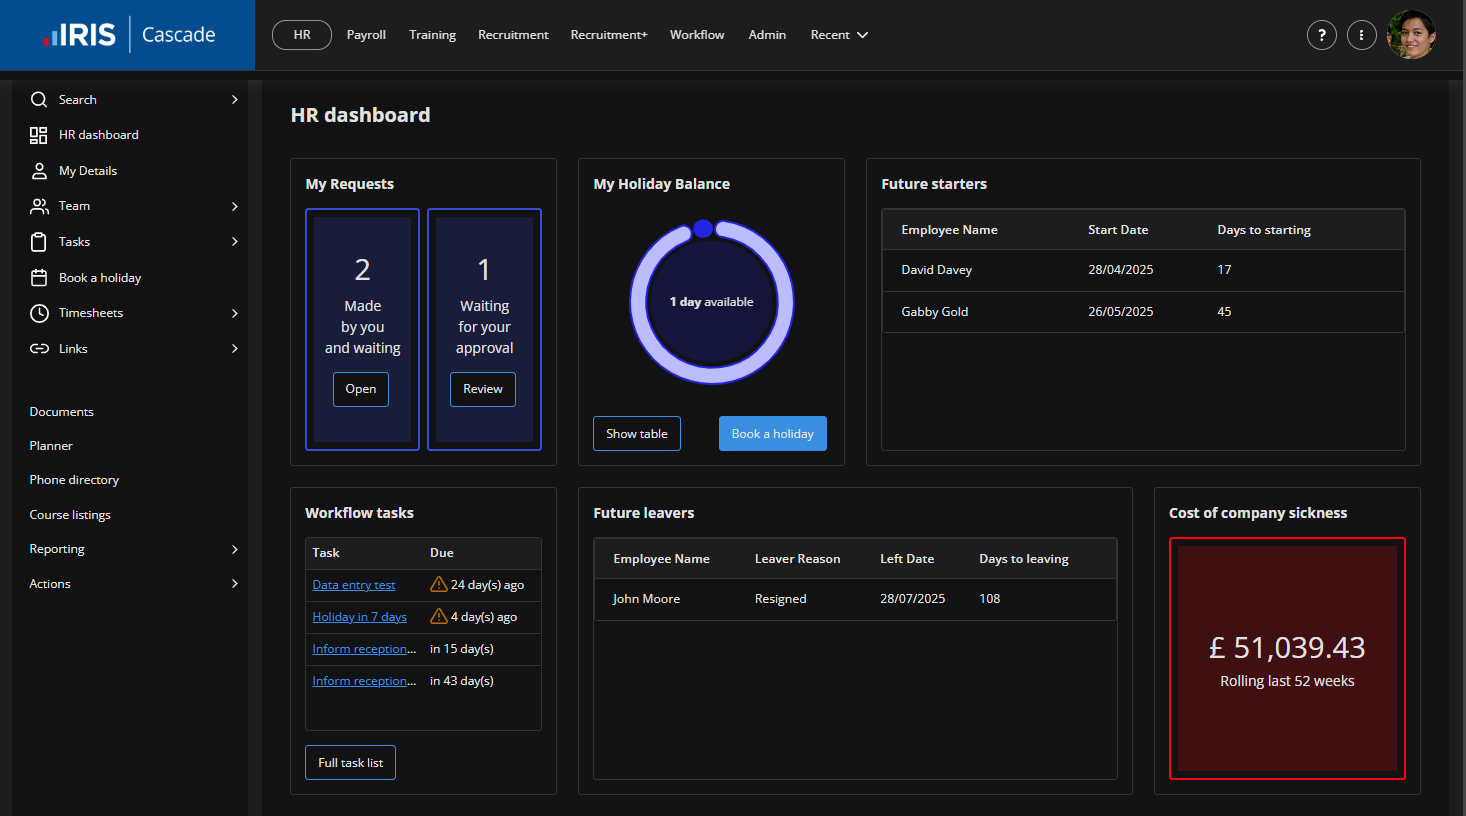1466x816 pixels.
Task: Click the Book a holiday calendar icon
Action: tap(39, 278)
